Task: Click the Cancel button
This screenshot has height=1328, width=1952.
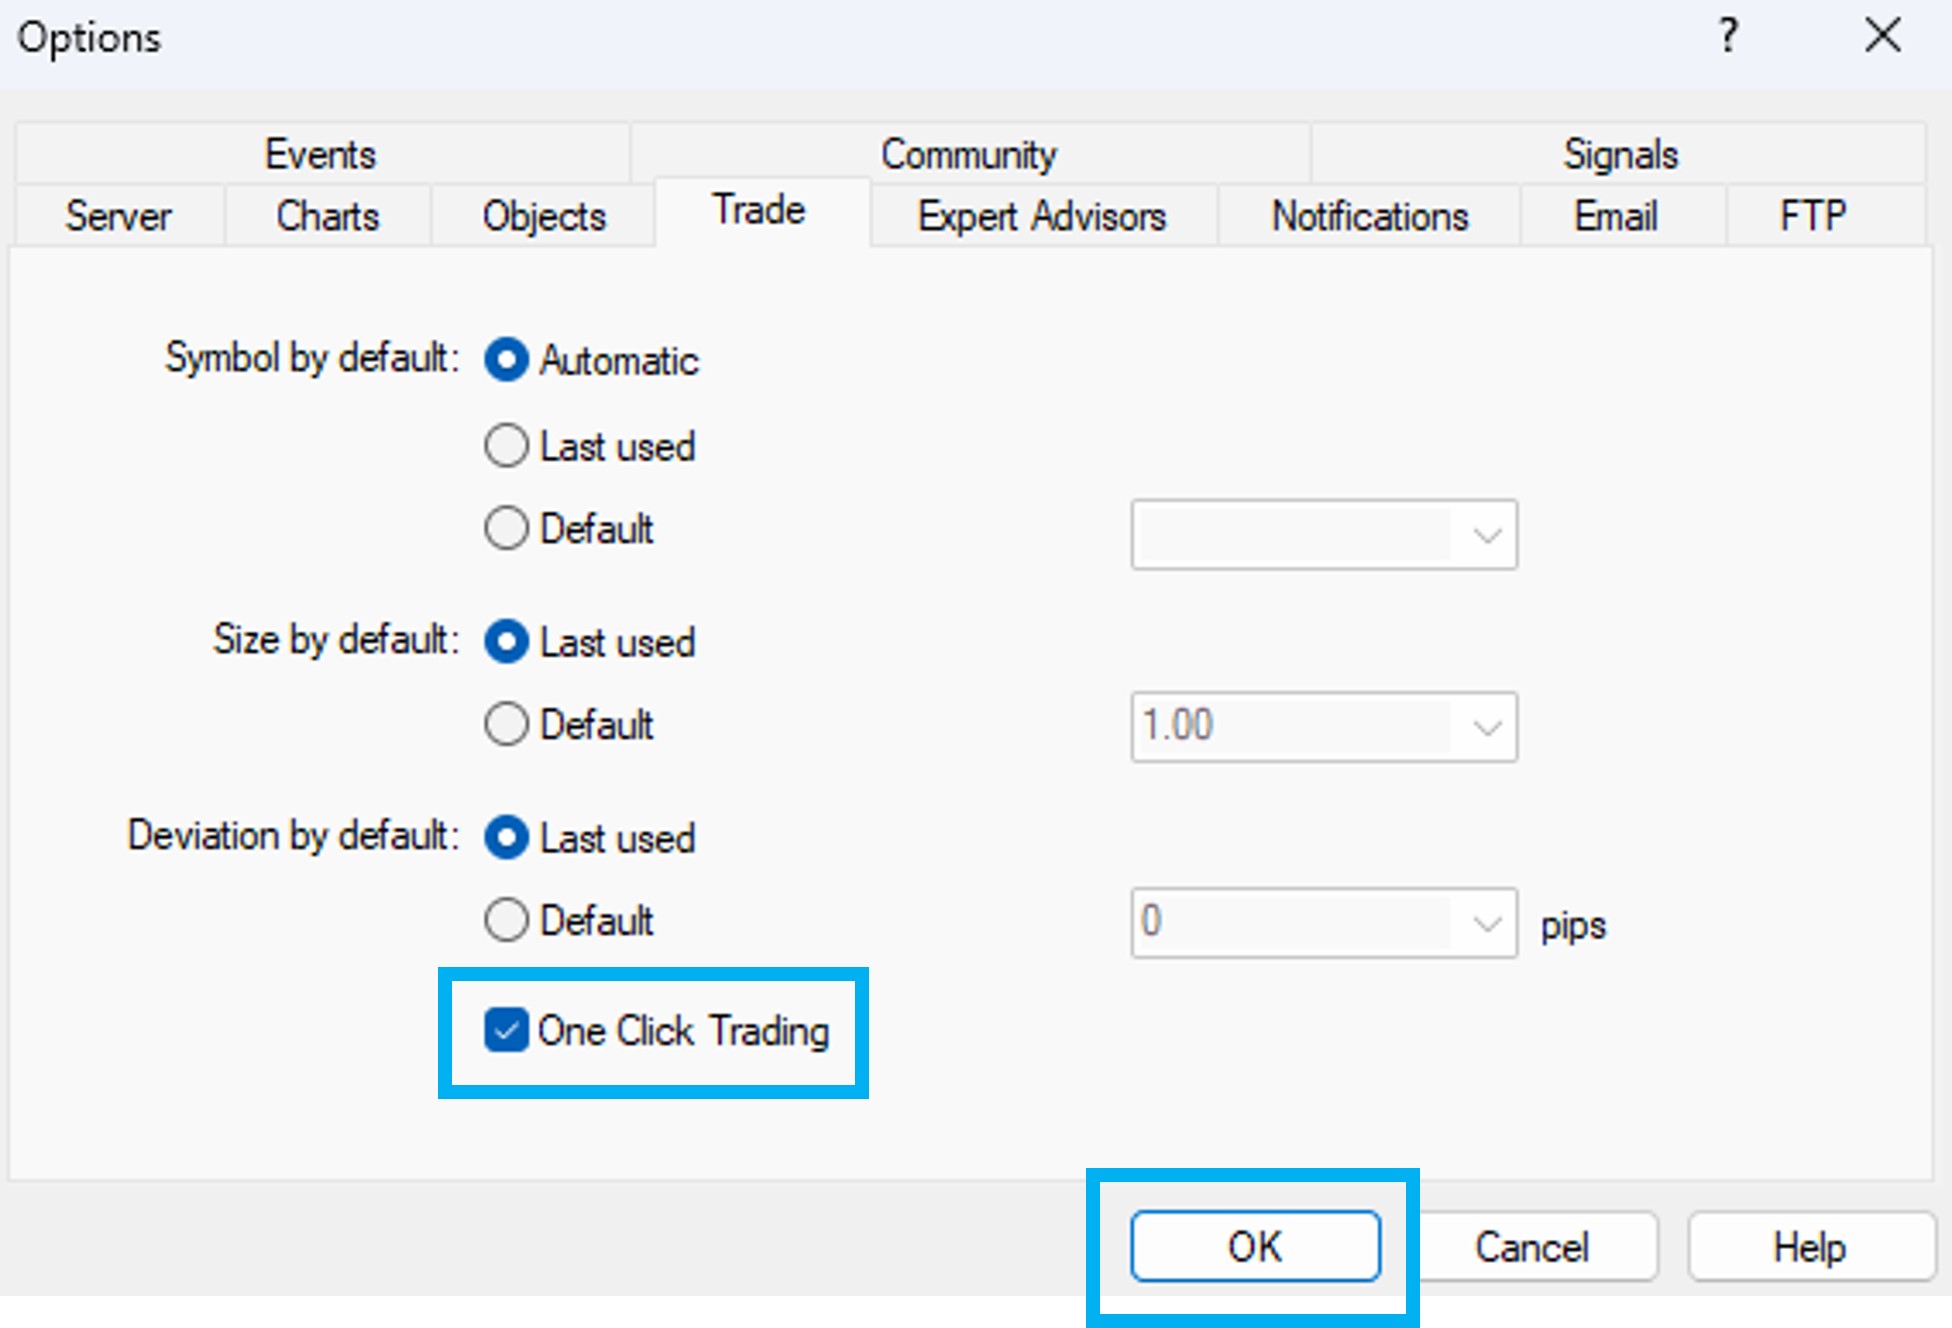Action: [x=1532, y=1247]
